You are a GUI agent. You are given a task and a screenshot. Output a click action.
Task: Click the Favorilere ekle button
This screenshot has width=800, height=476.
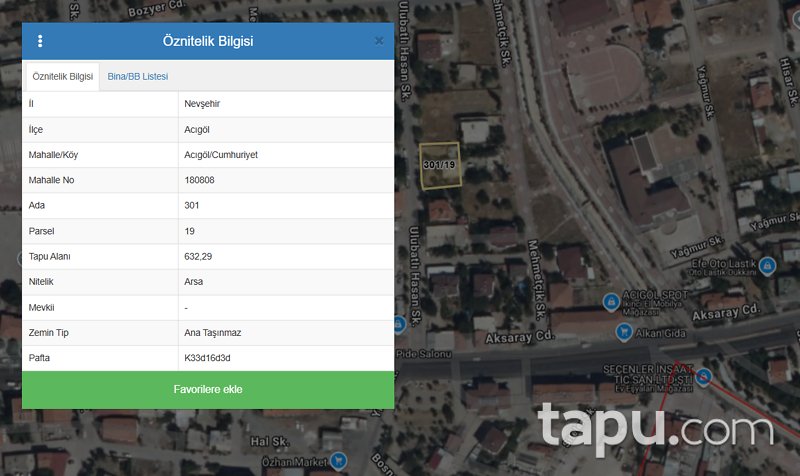208,390
